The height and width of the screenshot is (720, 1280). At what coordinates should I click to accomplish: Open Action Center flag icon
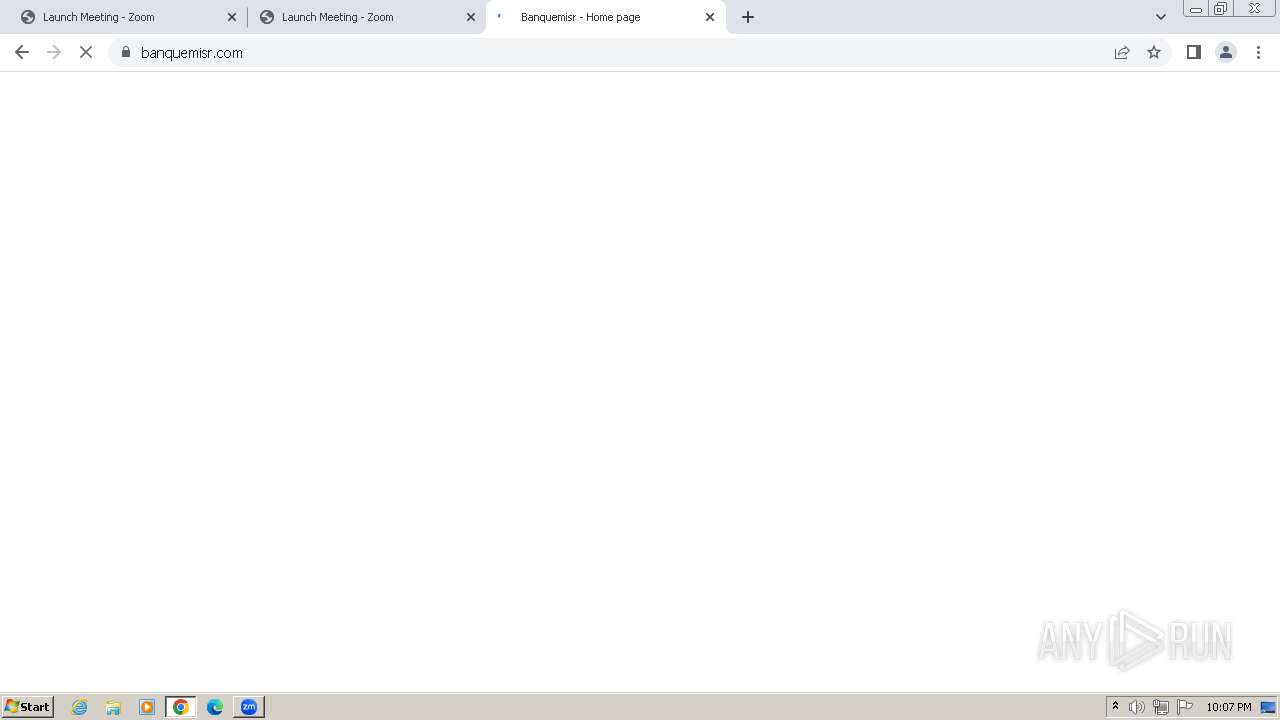[1185, 707]
